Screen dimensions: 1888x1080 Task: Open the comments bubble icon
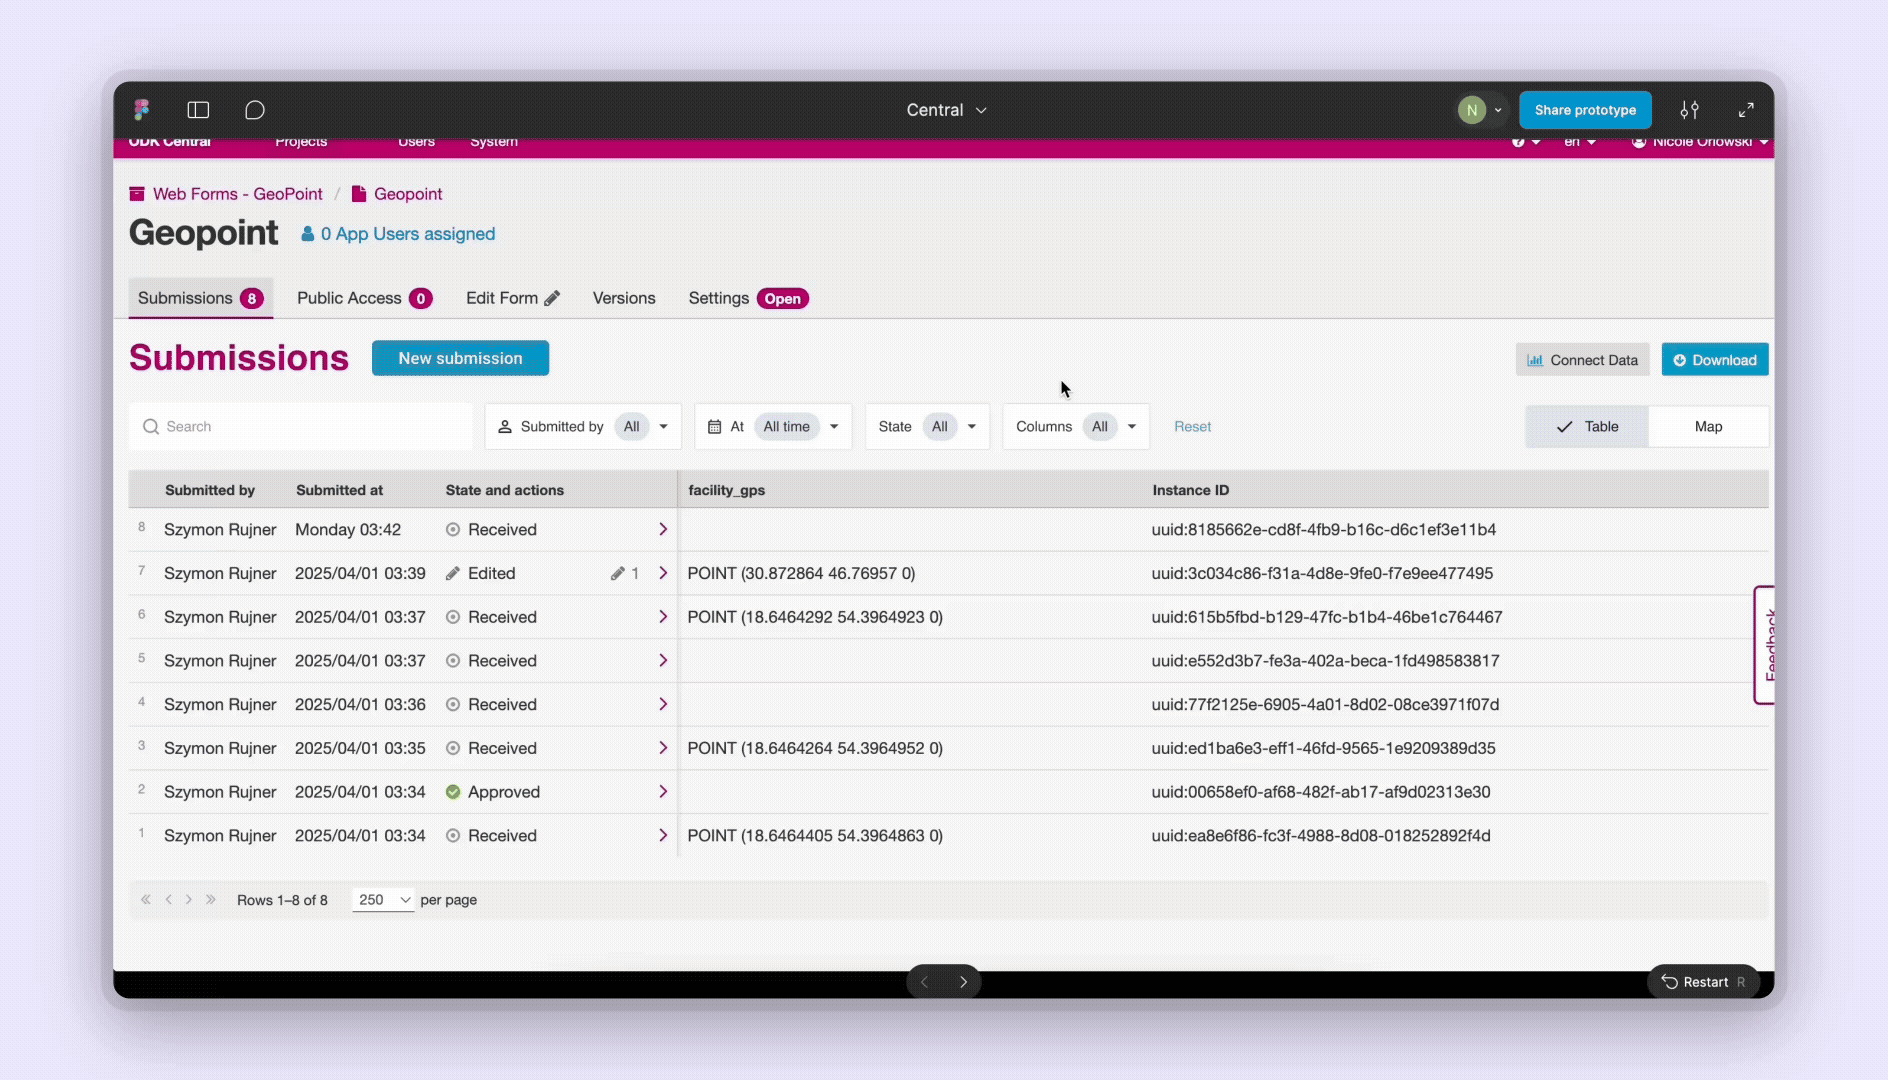[255, 110]
